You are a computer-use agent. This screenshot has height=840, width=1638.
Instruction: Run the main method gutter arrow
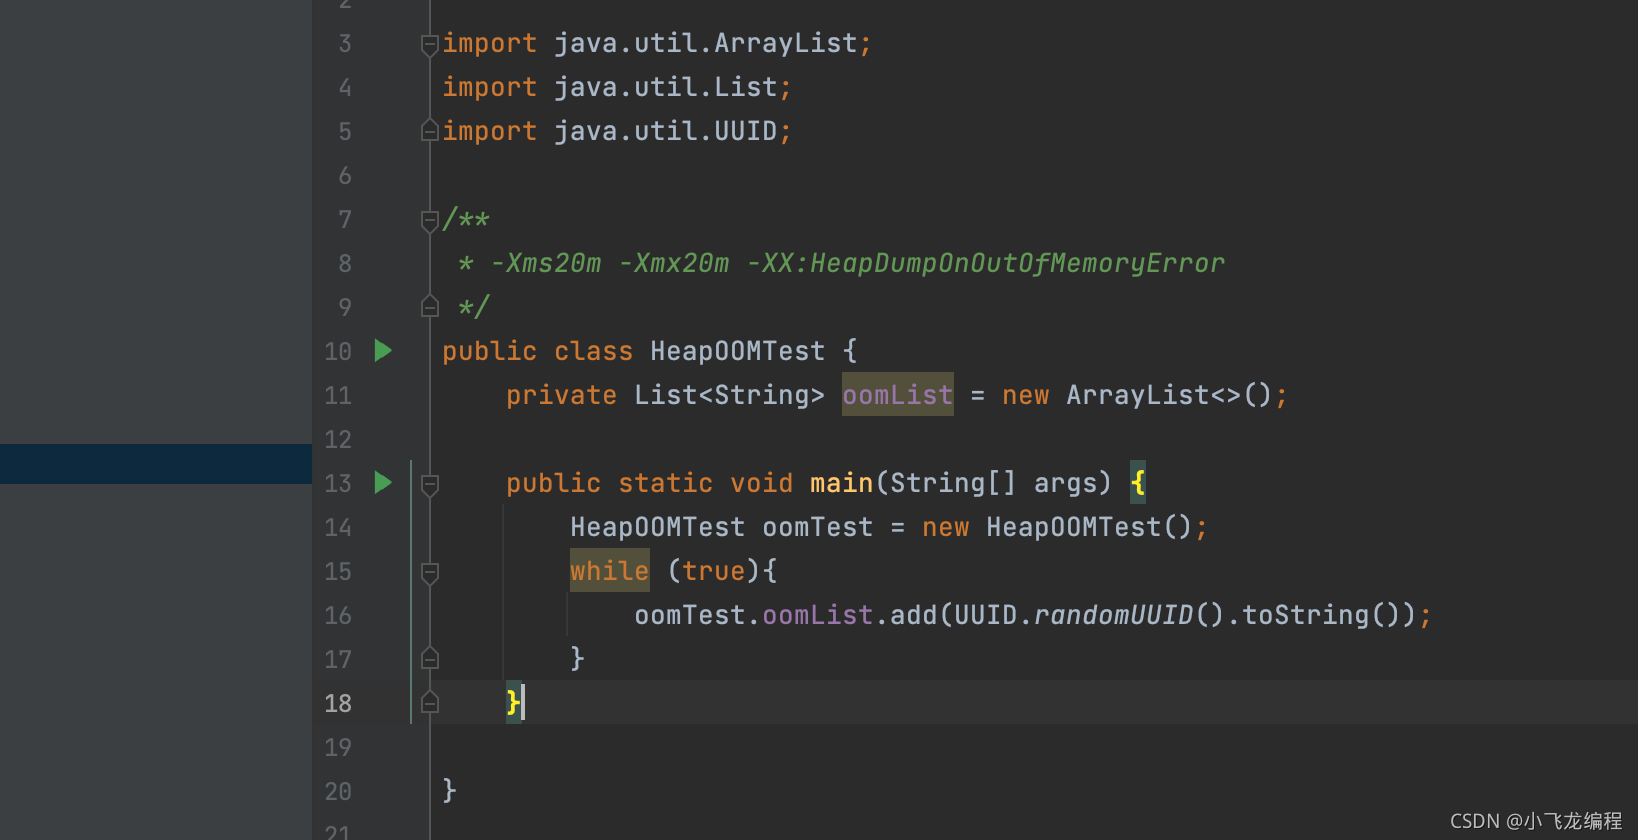(383, 483)
